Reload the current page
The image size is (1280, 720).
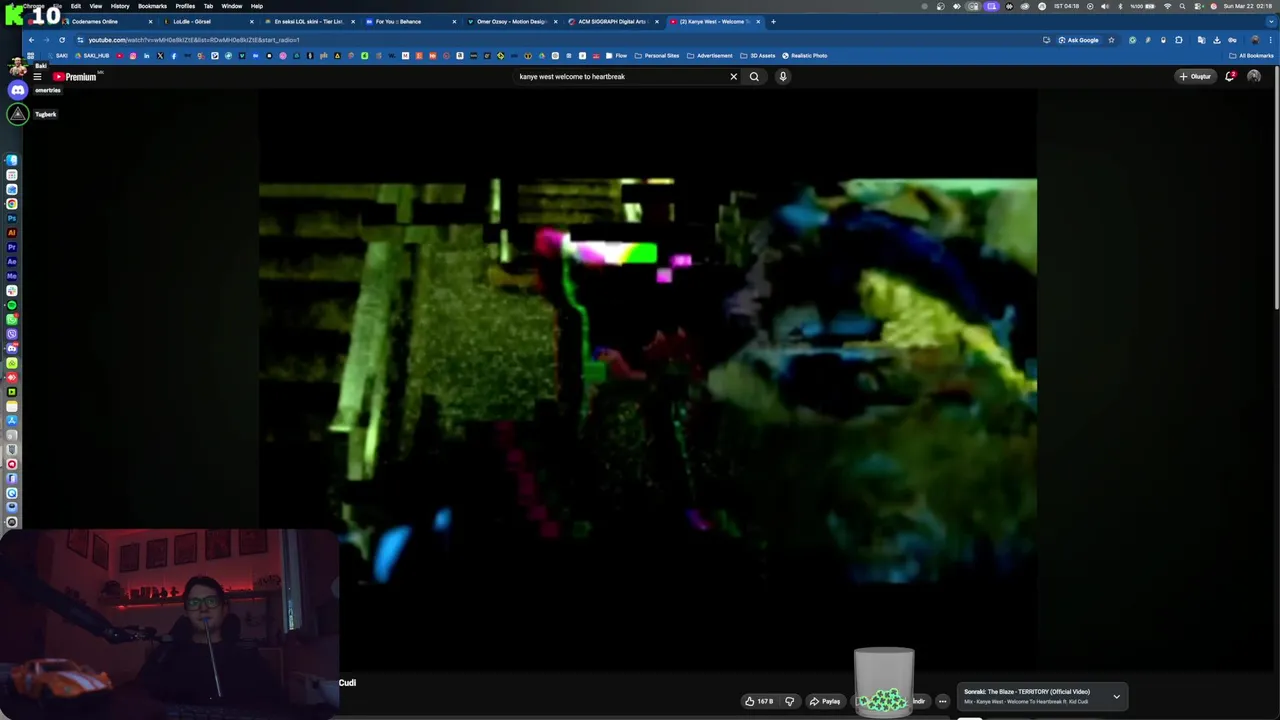pyautogui.click(x=62, y=40)
